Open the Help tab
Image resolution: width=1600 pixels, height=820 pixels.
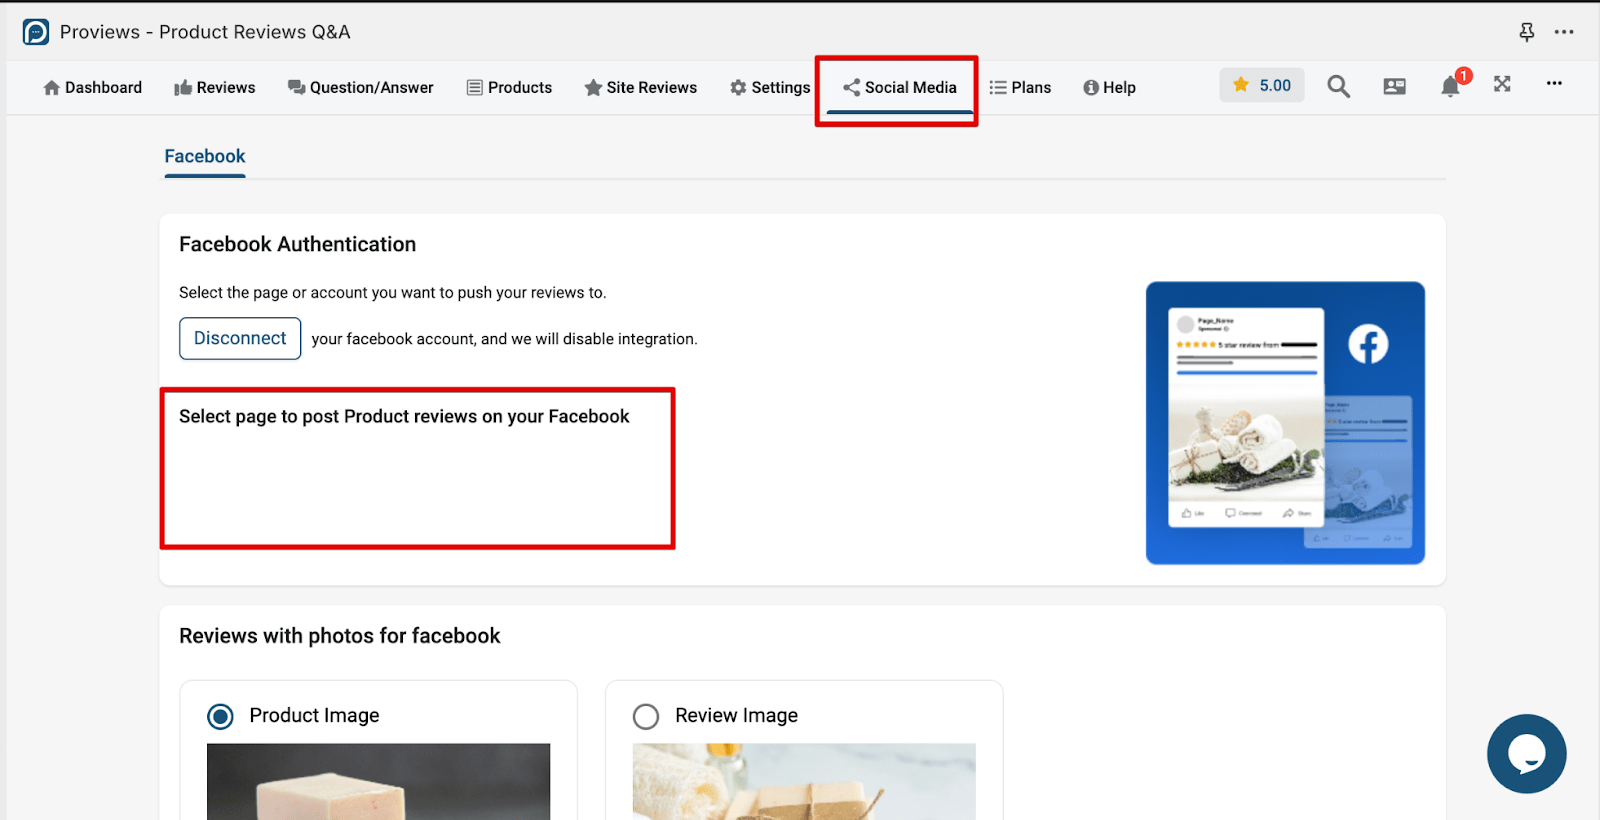pyautogui.click(x=1109, y=87)
